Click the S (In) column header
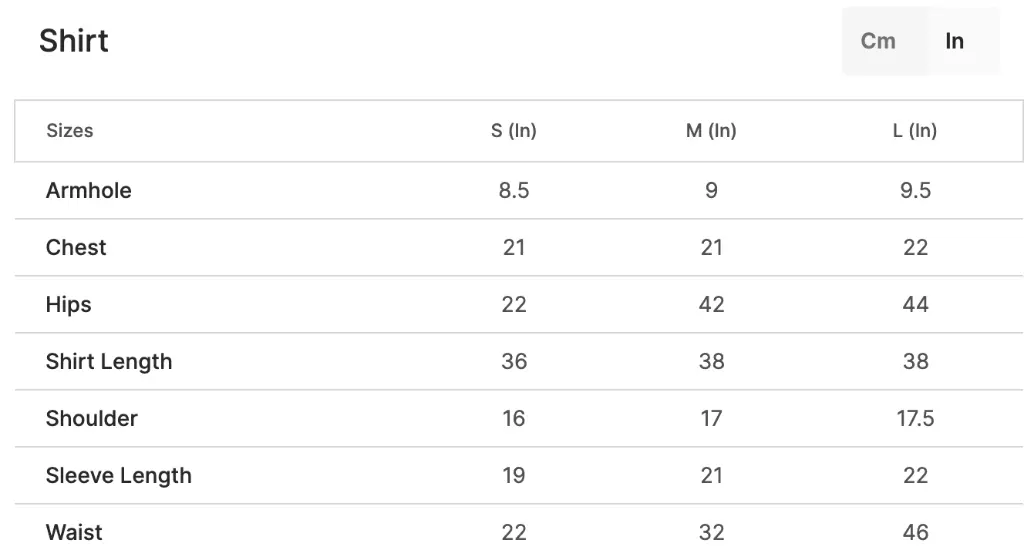 tap(513, 131)
